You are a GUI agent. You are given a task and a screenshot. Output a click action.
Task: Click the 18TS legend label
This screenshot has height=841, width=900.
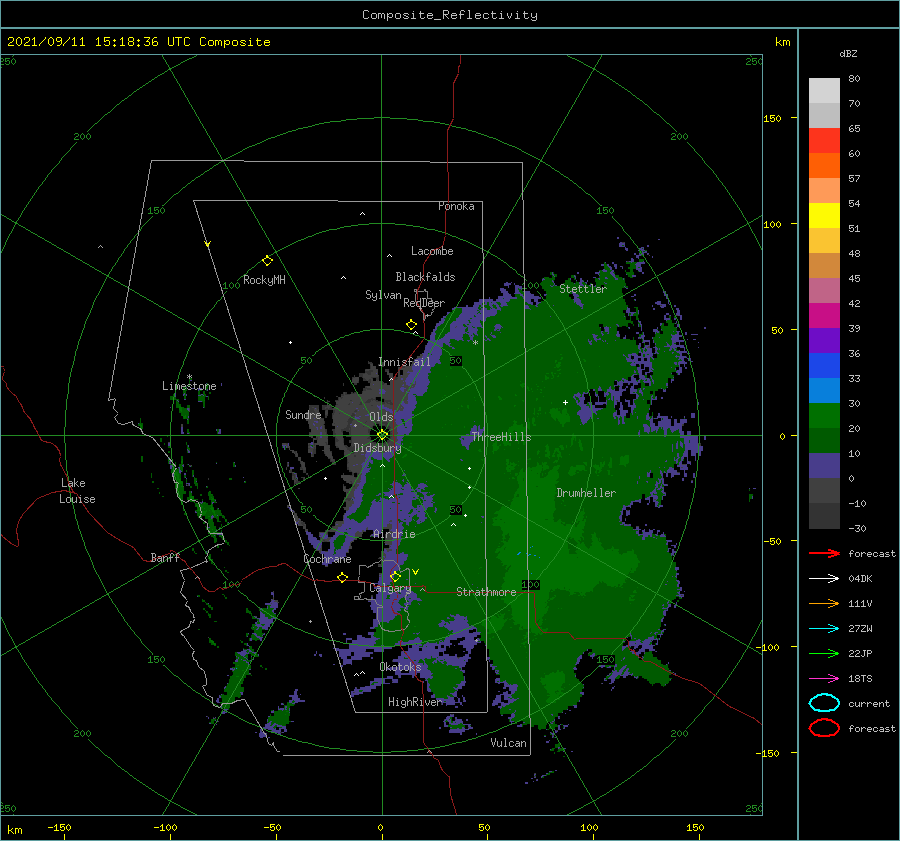pos(860,679)
